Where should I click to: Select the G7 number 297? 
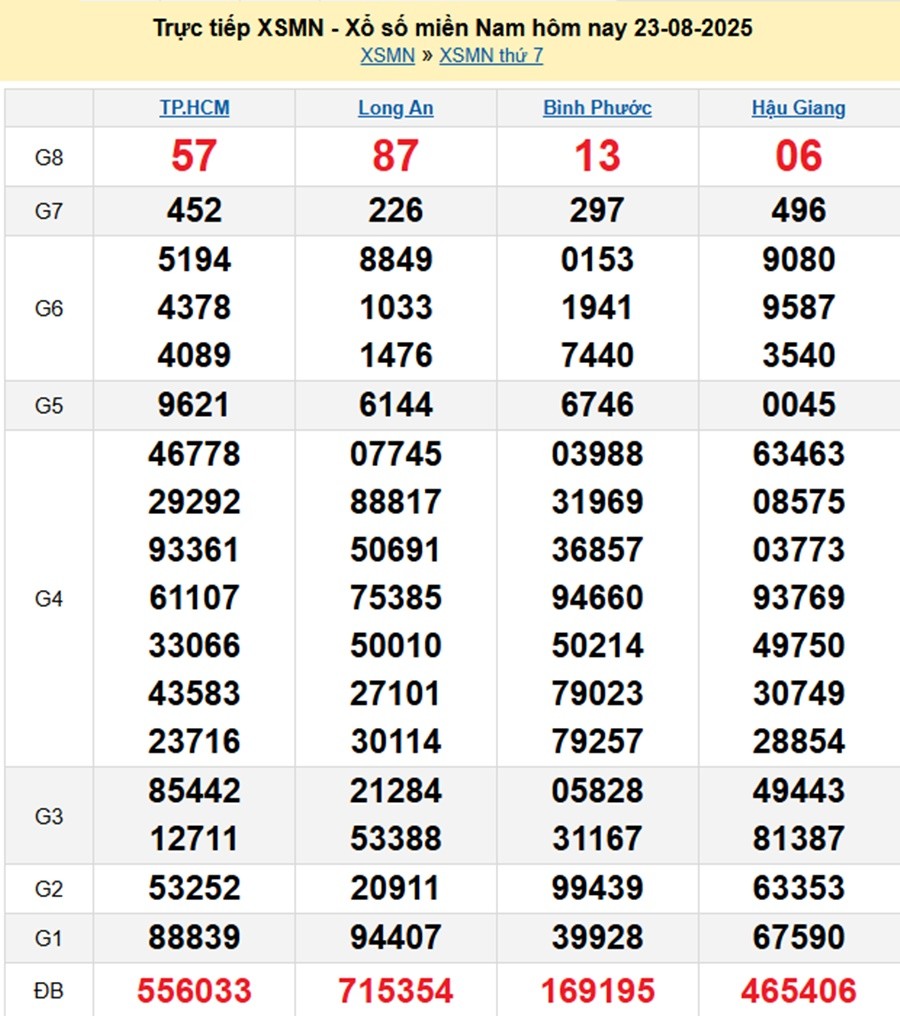pyautogui.click(x=597, y=210)
